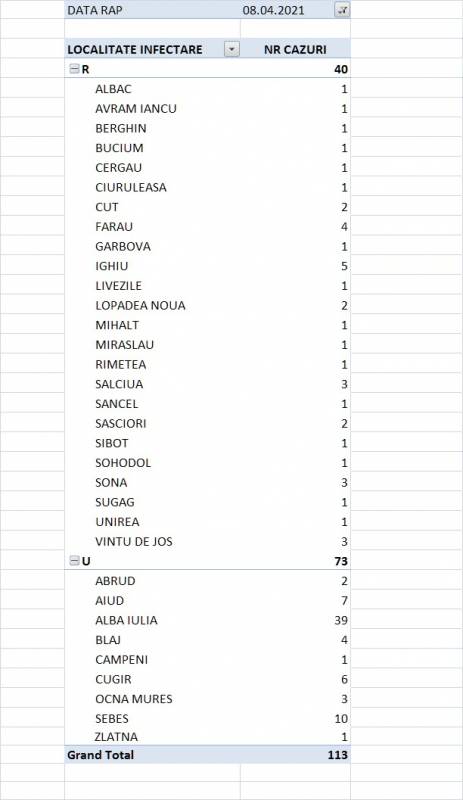
Task: Select the AIUD locality cell
Action: click(x=109, y=601)
